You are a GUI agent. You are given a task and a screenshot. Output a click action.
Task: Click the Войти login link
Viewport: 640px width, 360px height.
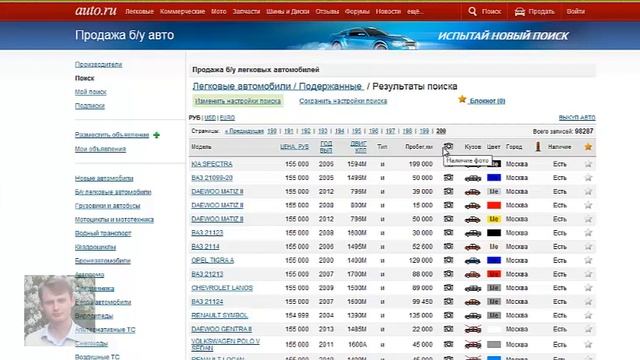click(x=576, y=11)
